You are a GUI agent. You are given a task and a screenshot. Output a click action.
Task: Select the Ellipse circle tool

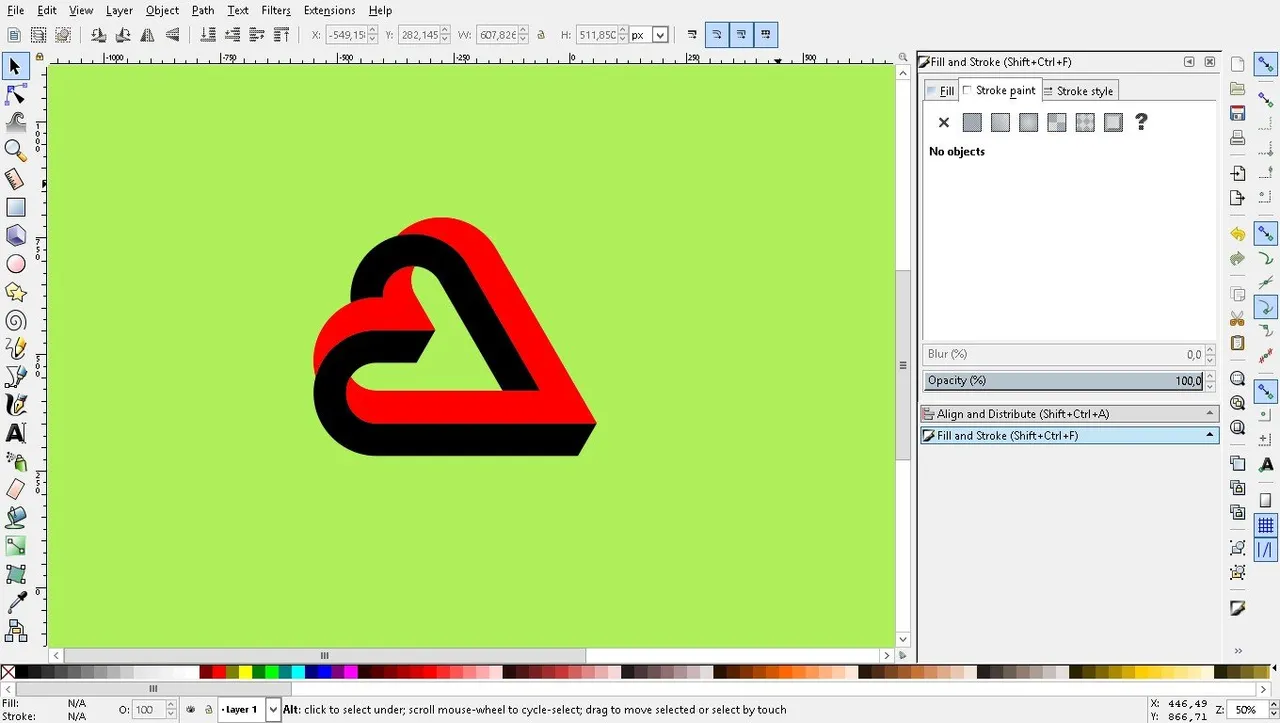[x=16, y=264]
